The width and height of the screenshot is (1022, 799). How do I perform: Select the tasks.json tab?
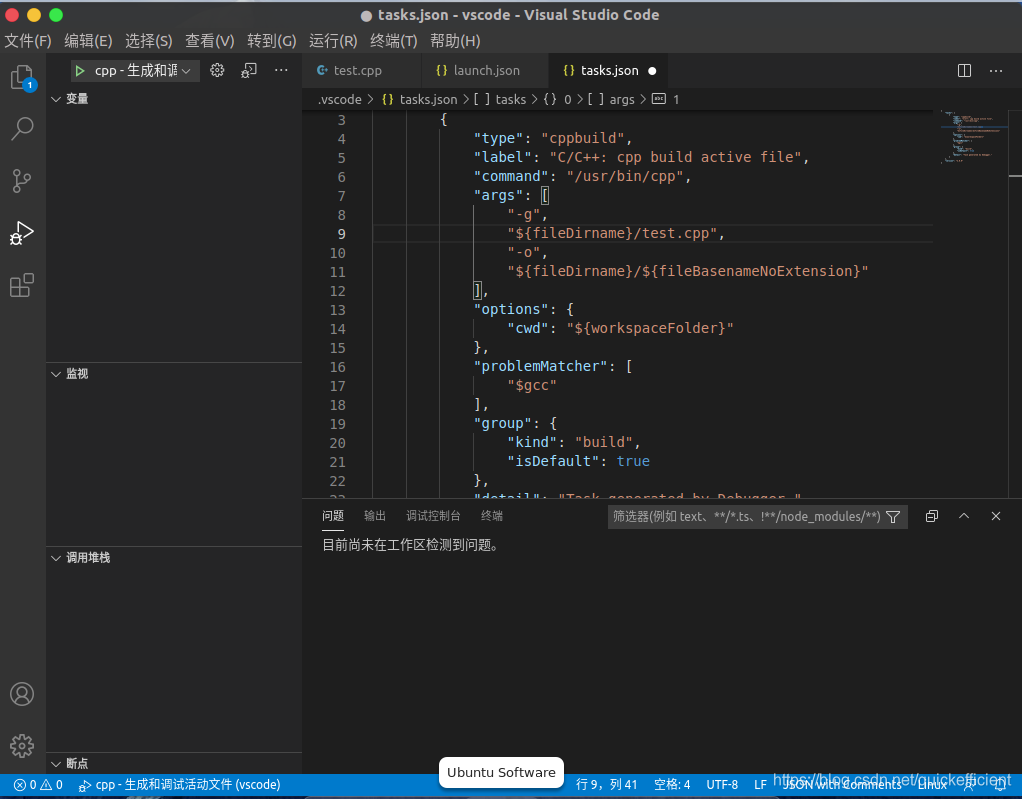(x=609, y=70)
